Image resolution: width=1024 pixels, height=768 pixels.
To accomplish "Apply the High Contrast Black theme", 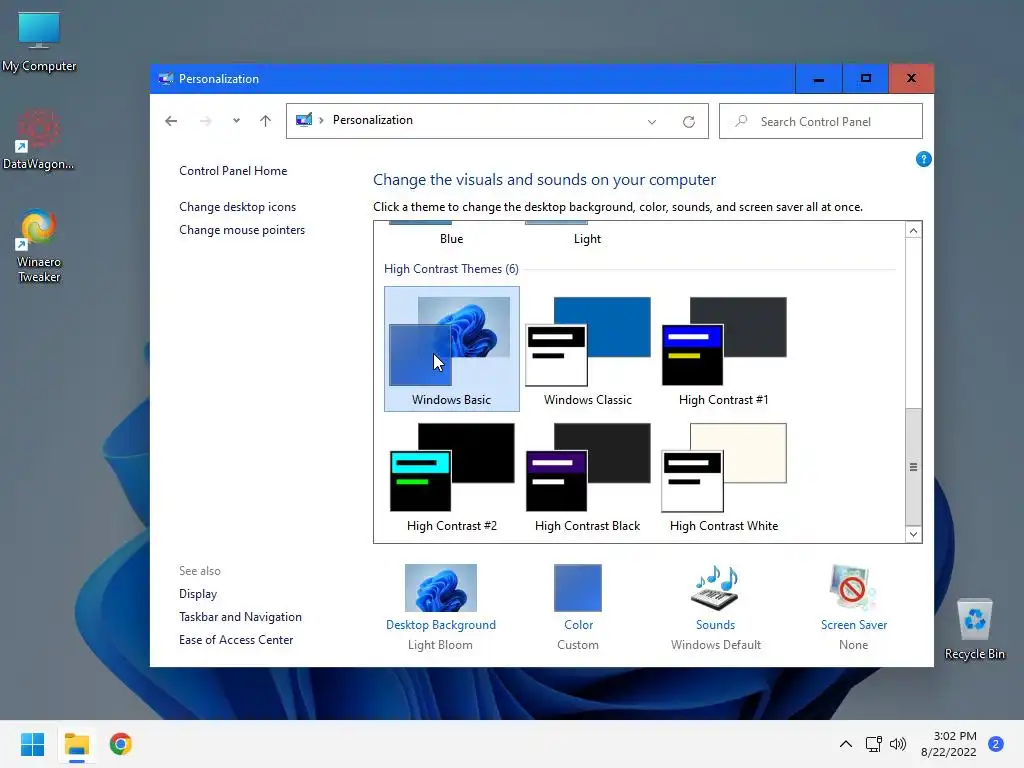I will [588, 477].
